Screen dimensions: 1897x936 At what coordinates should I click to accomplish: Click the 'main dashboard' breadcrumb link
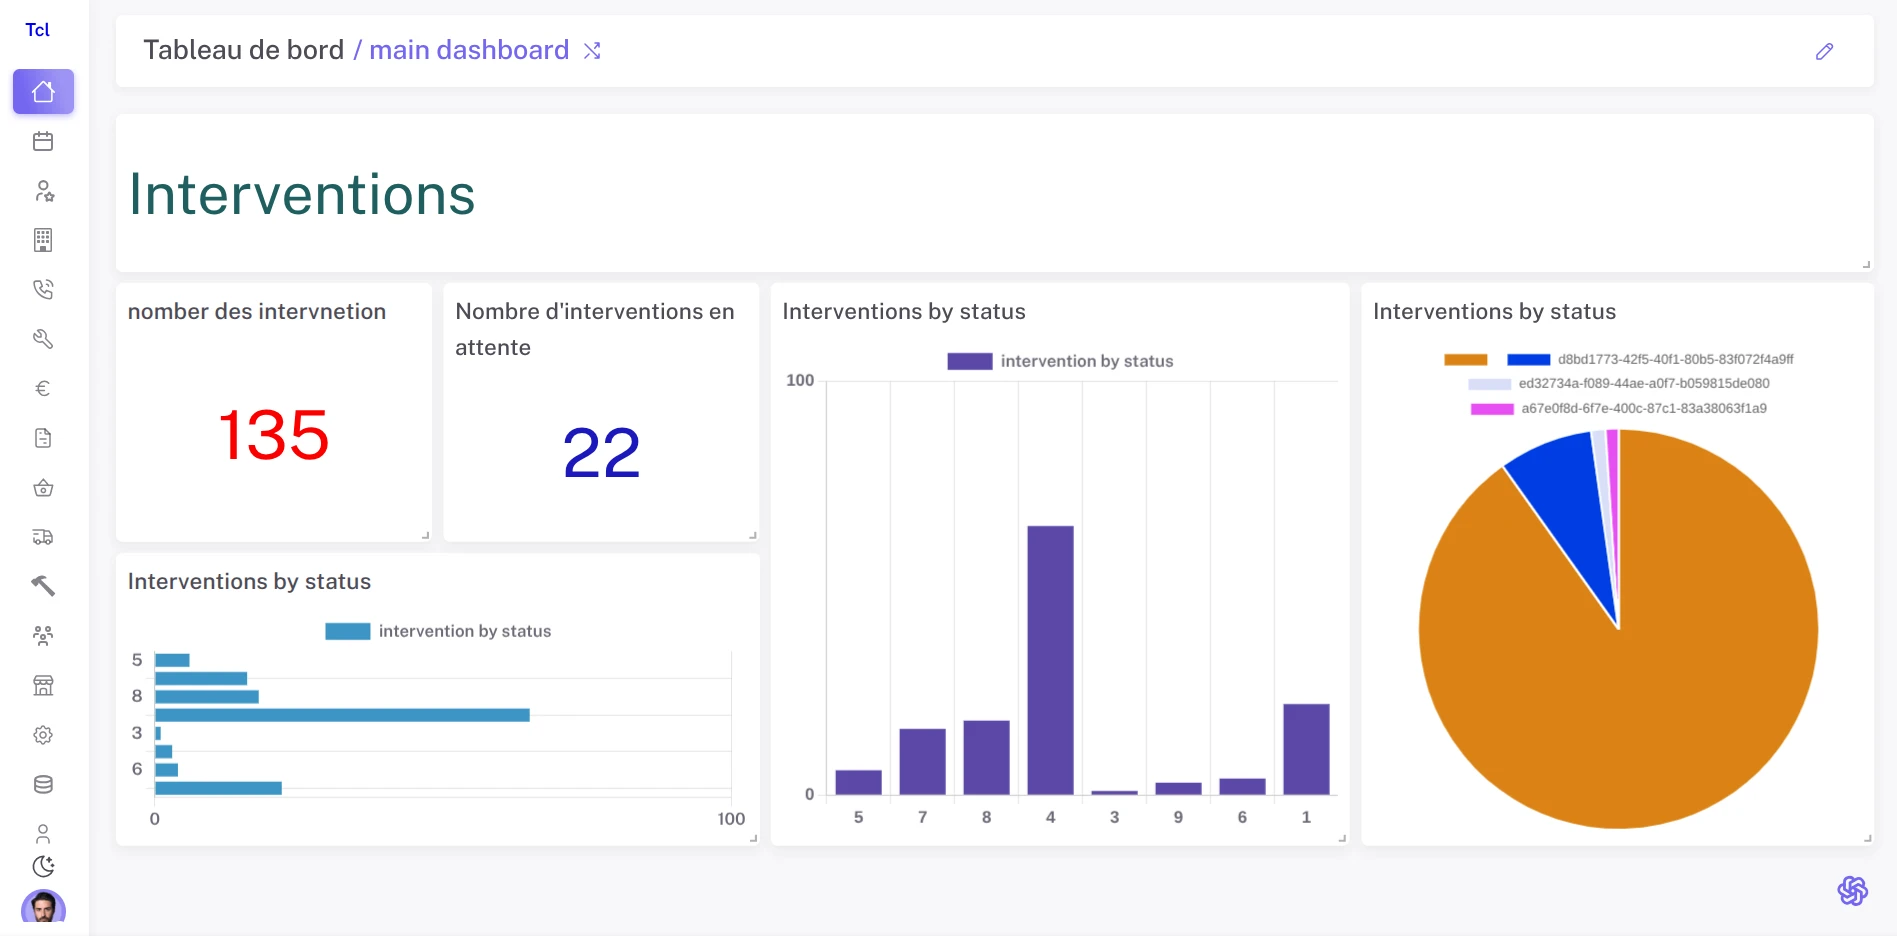tap(468, 50)
